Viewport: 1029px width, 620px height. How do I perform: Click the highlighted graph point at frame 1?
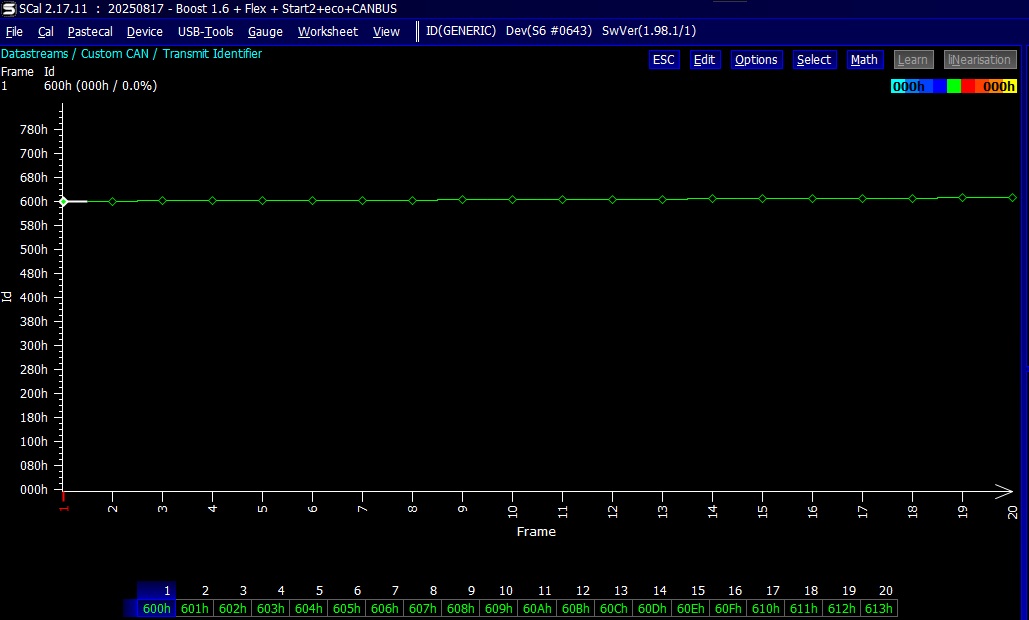[x=63, y=201]
